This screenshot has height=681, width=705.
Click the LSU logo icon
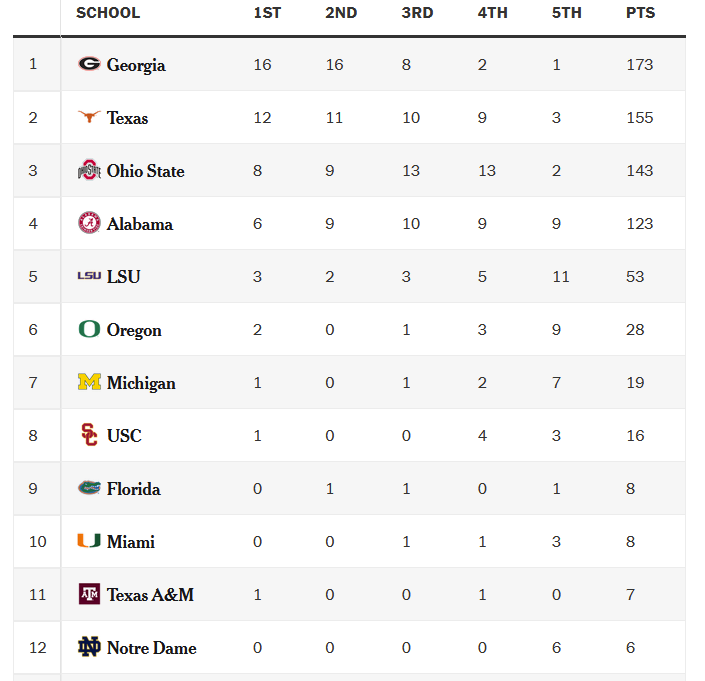[89, 276]
